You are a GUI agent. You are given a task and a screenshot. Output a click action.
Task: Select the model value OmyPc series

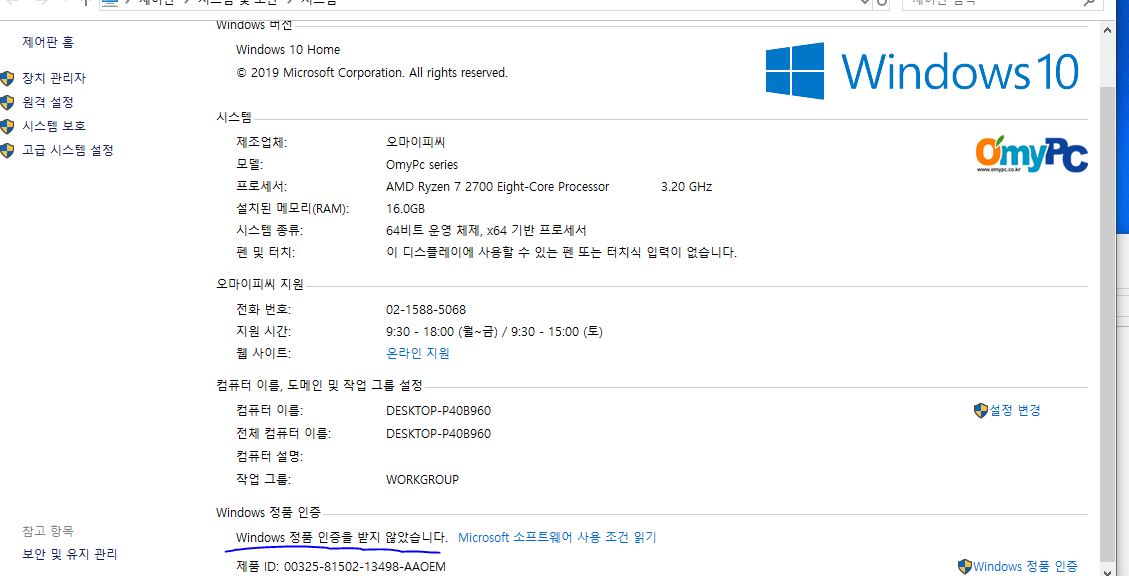[x=422, y=165]
